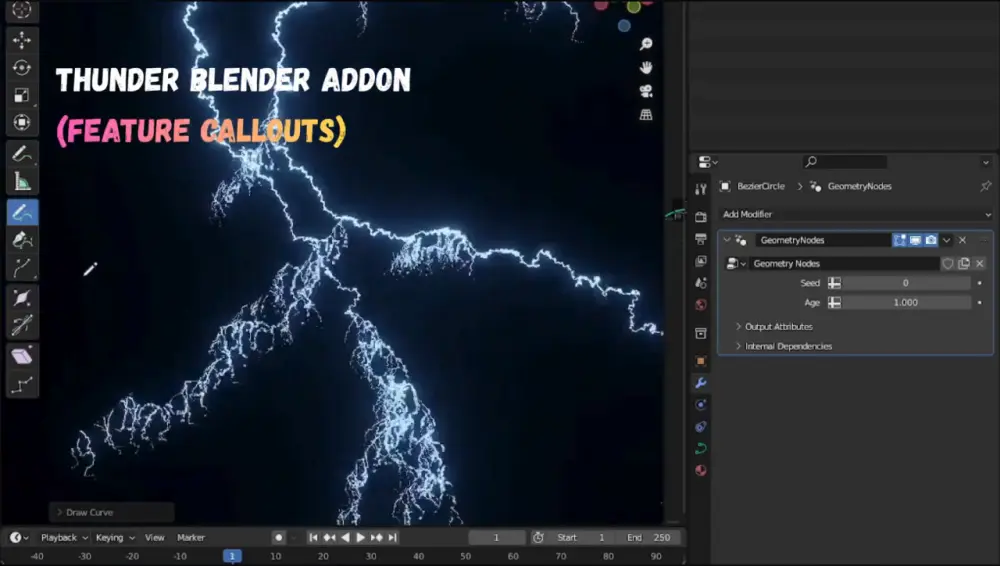The height and width of the screenshot is (566, 1000).
Task: Click the Age value slider
Action: [906, 302]
